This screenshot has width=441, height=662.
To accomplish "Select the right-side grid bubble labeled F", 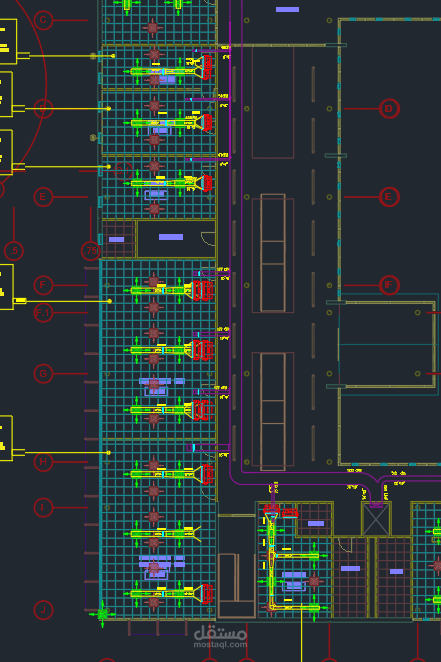I will click(x=389, y=285).
